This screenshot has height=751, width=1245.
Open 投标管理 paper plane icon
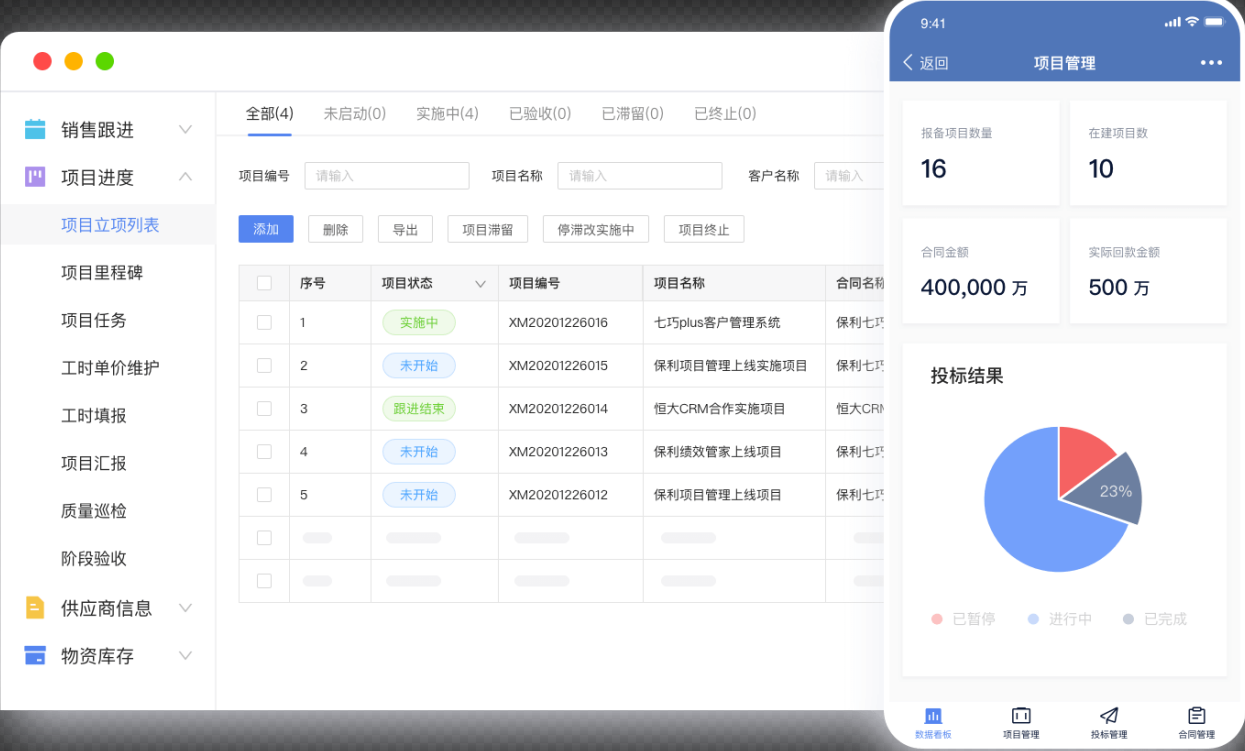pyautogui.click(x=1108, y=716)
